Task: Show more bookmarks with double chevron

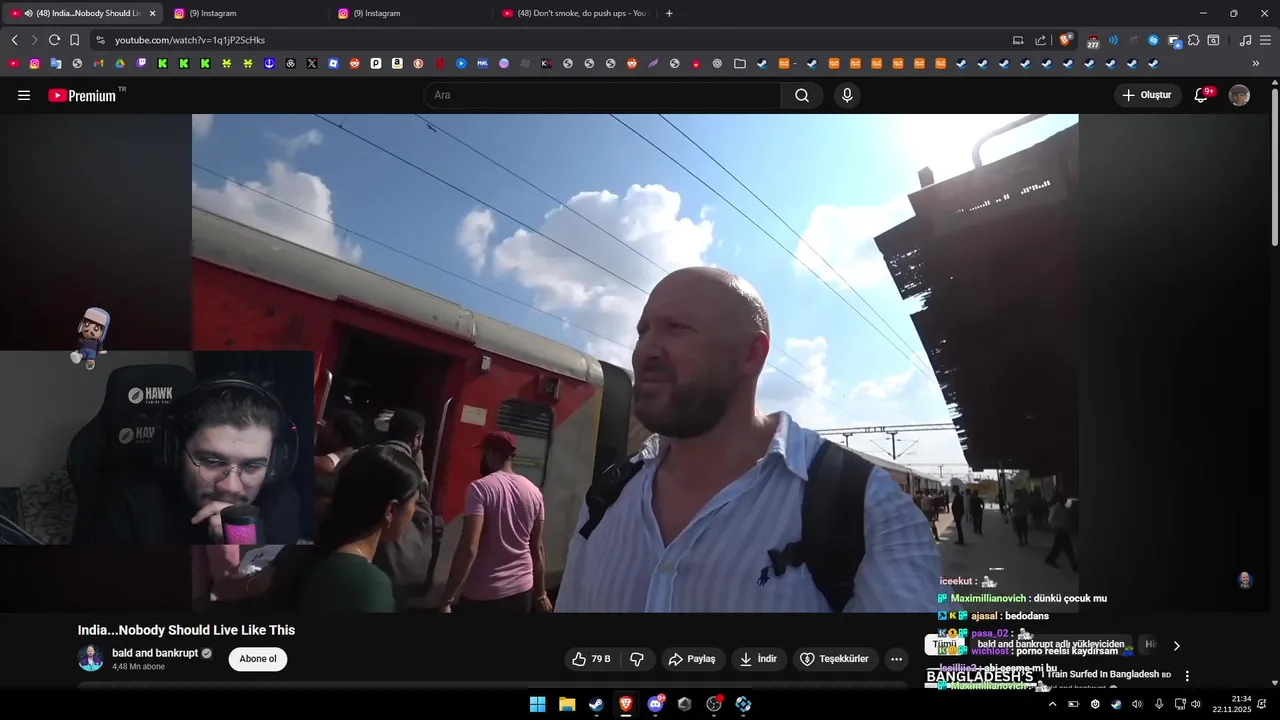Action: [x=1256, y=63]
